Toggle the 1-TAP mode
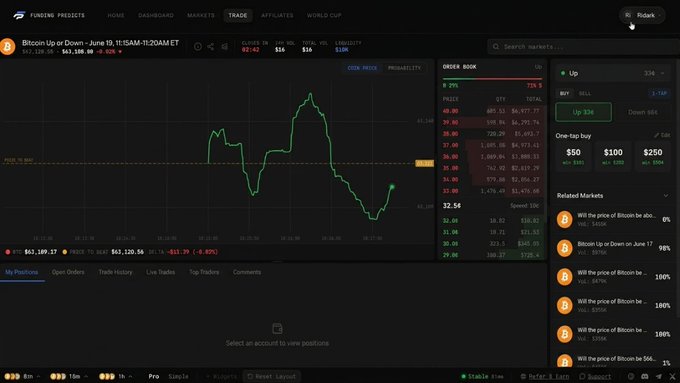The width and height of the screenshot is (680, 383). coord(659,93)
